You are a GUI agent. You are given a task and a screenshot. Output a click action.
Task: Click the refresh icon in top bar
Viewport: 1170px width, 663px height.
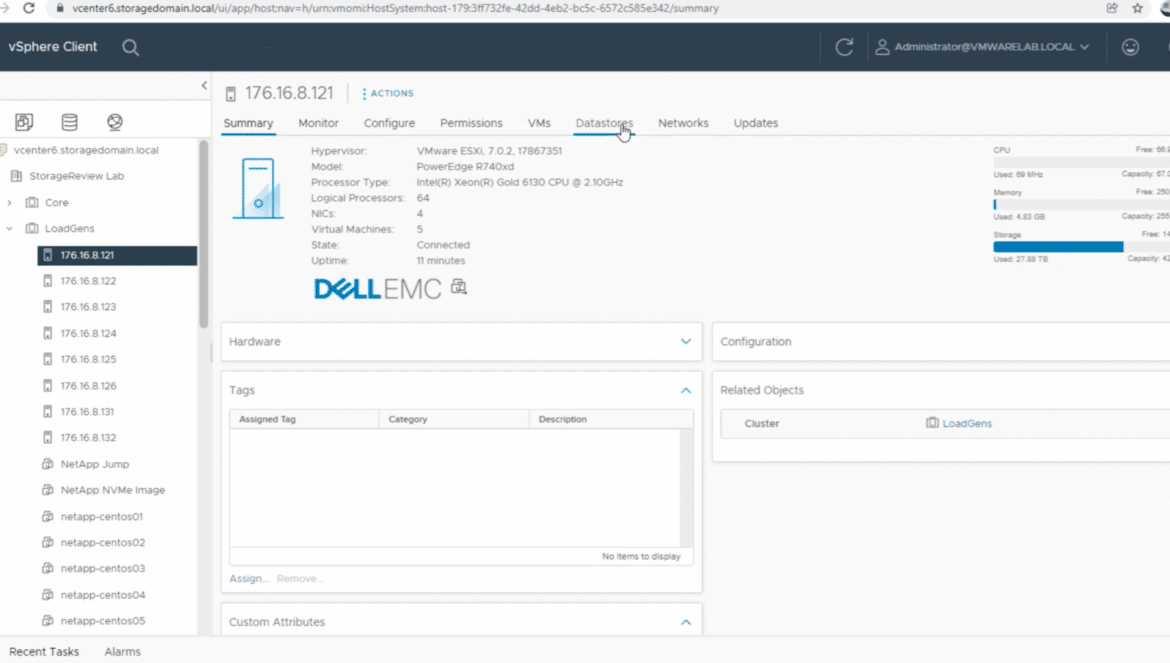coord(844,47)
